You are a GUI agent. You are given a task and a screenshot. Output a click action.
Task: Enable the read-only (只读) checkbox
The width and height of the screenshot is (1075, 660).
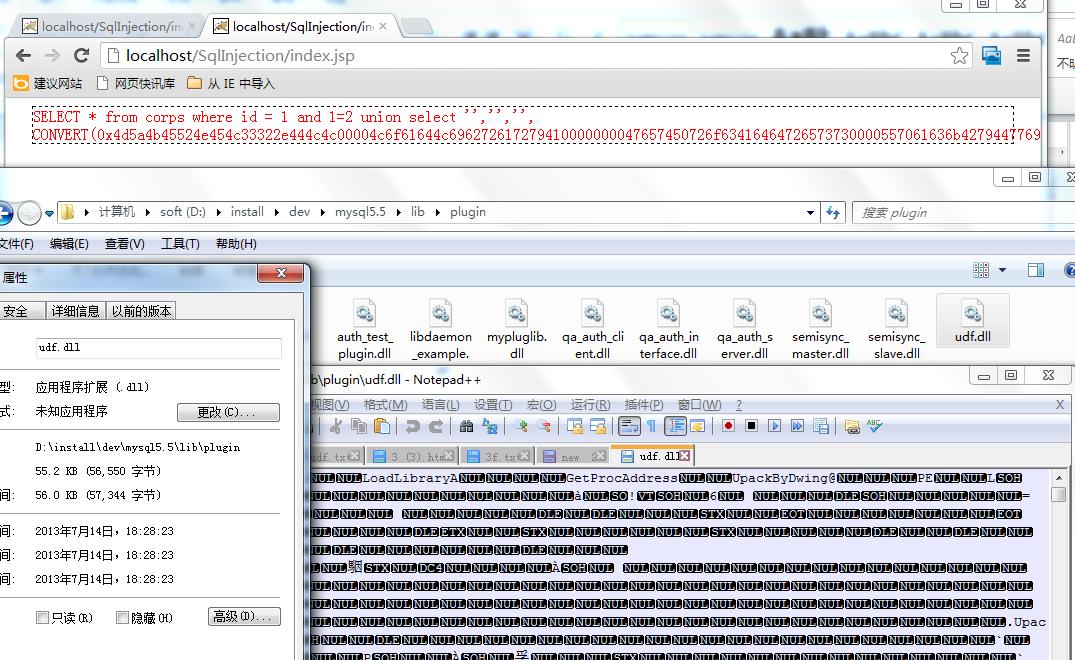[43, 618]
